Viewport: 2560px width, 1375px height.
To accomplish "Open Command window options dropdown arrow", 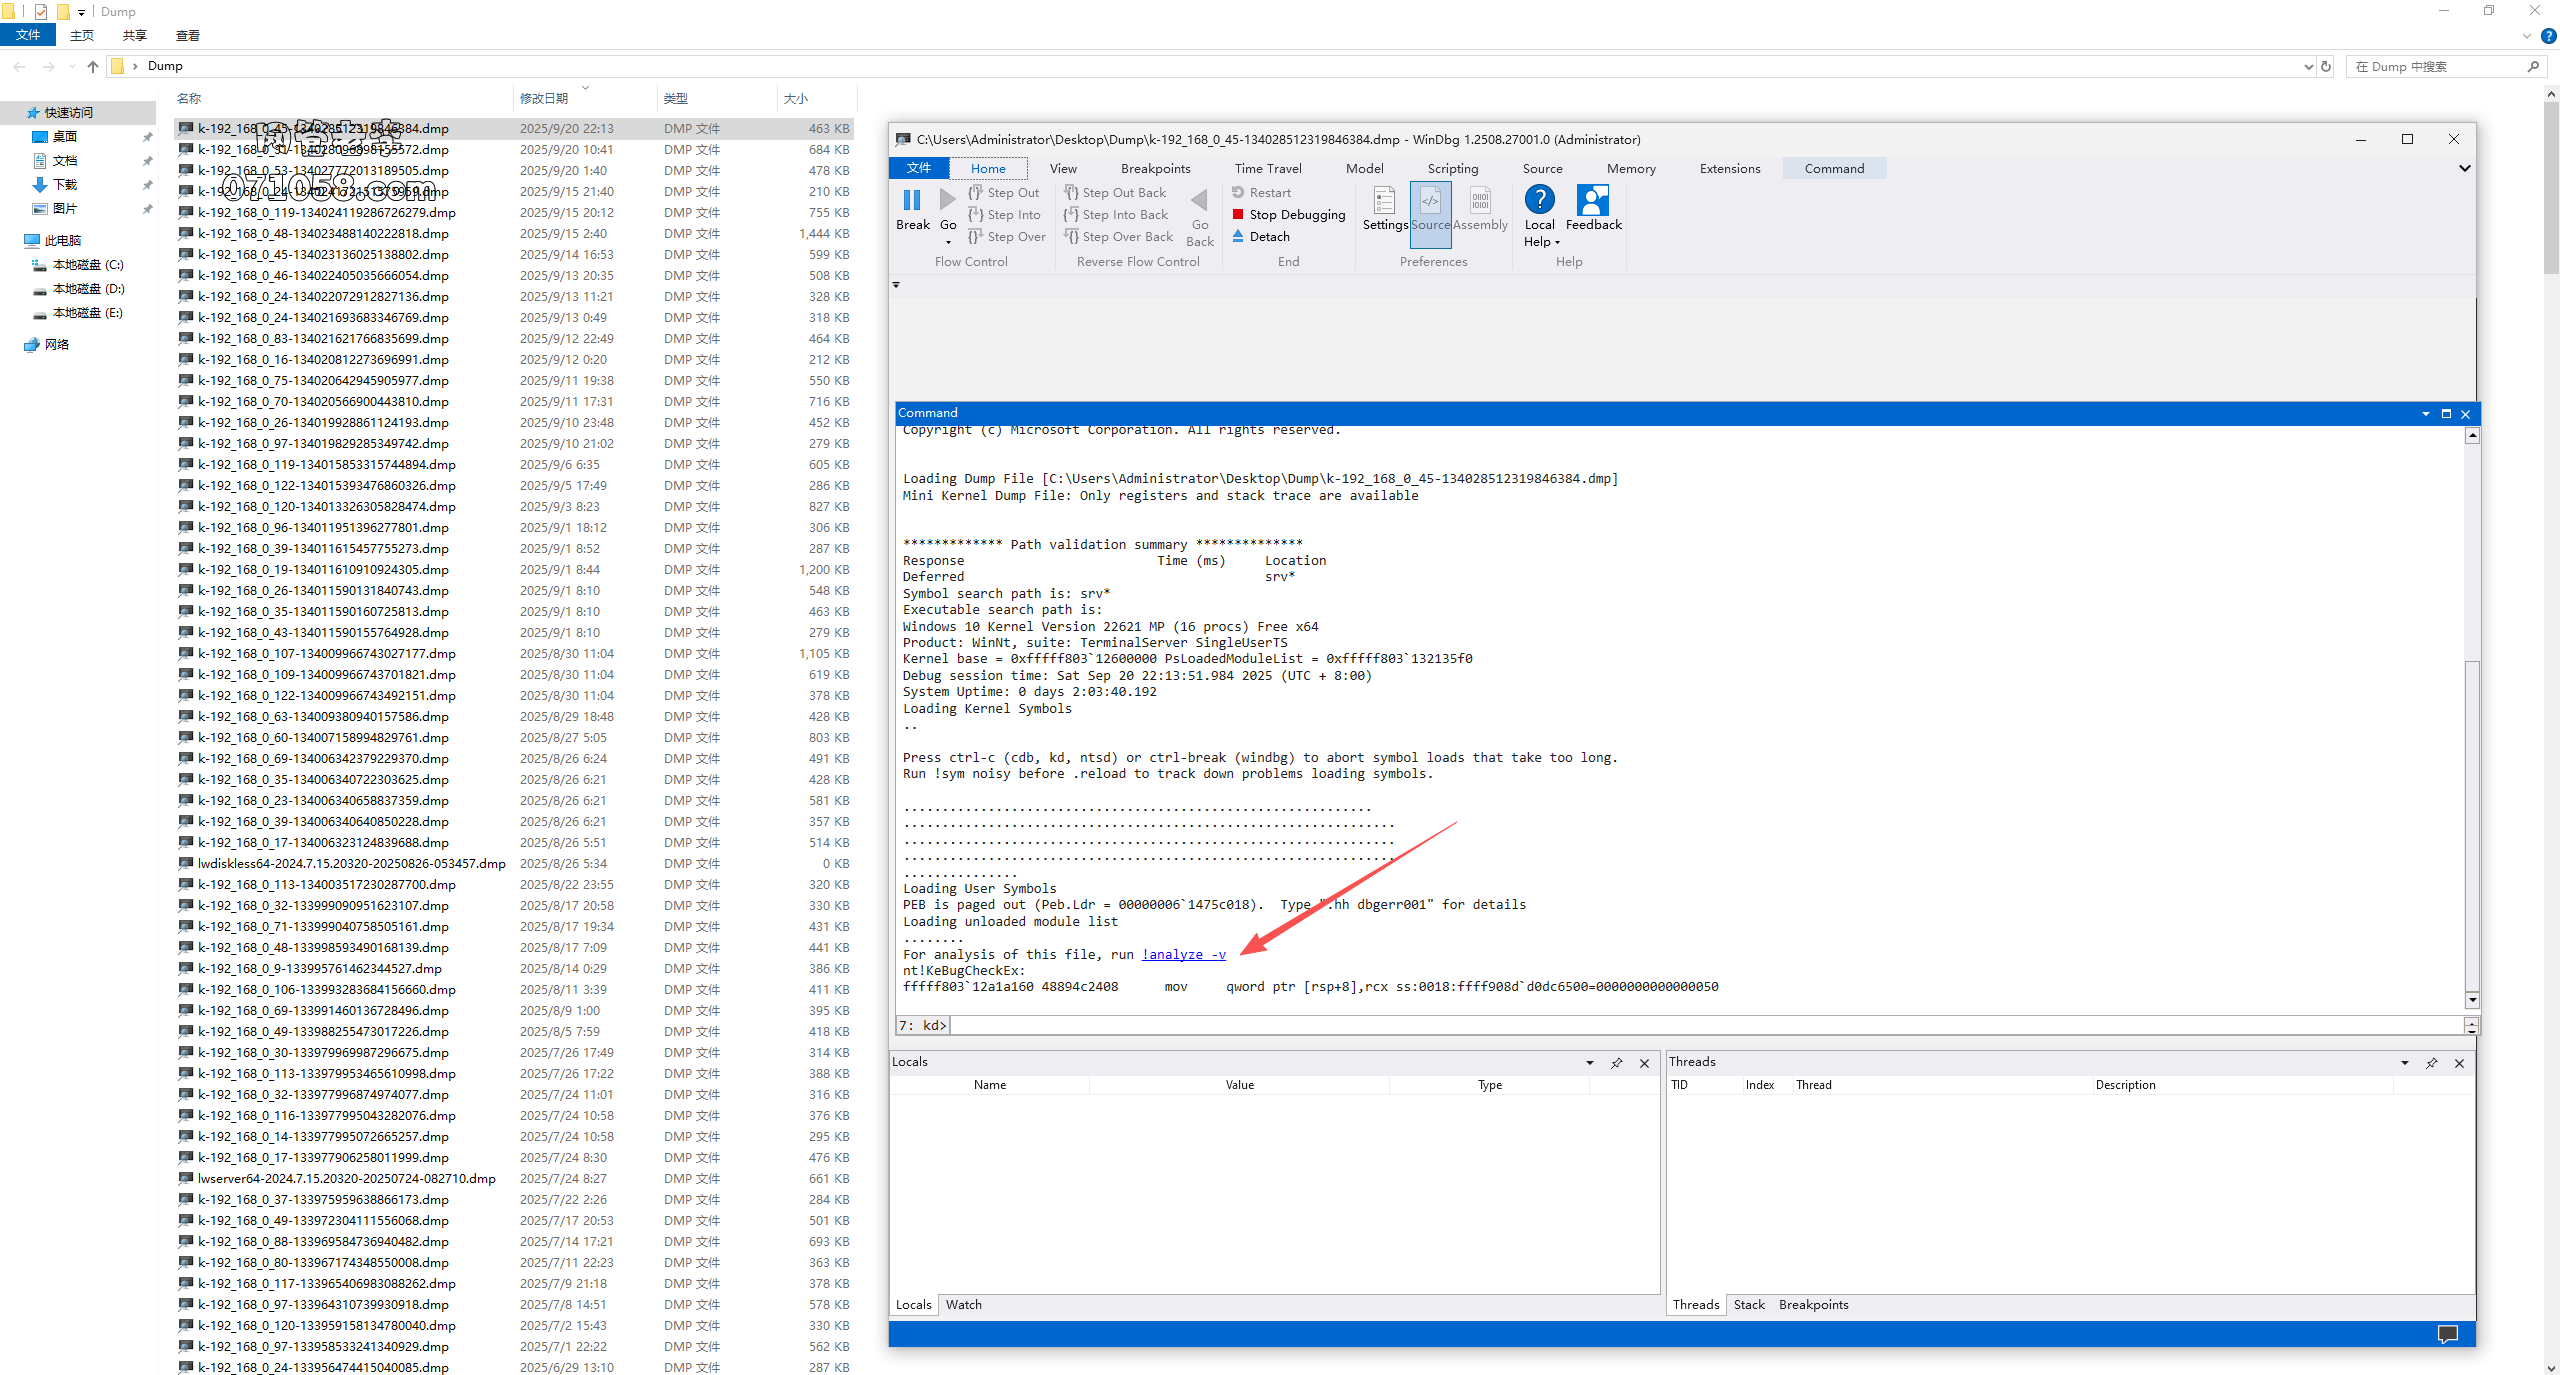I will (x=2425, y=413).
